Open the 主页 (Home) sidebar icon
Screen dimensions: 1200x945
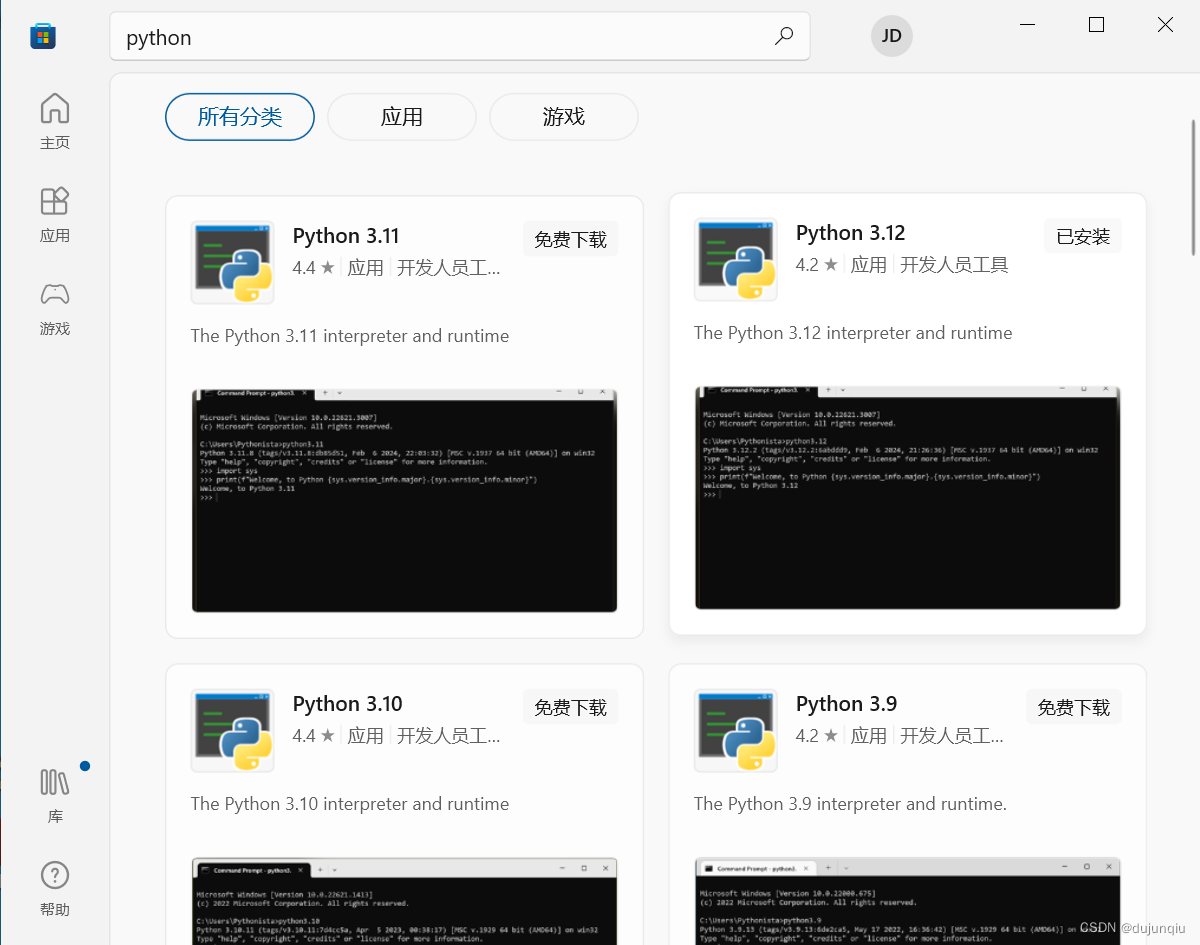pyautogui.click(x=54, y=120)
